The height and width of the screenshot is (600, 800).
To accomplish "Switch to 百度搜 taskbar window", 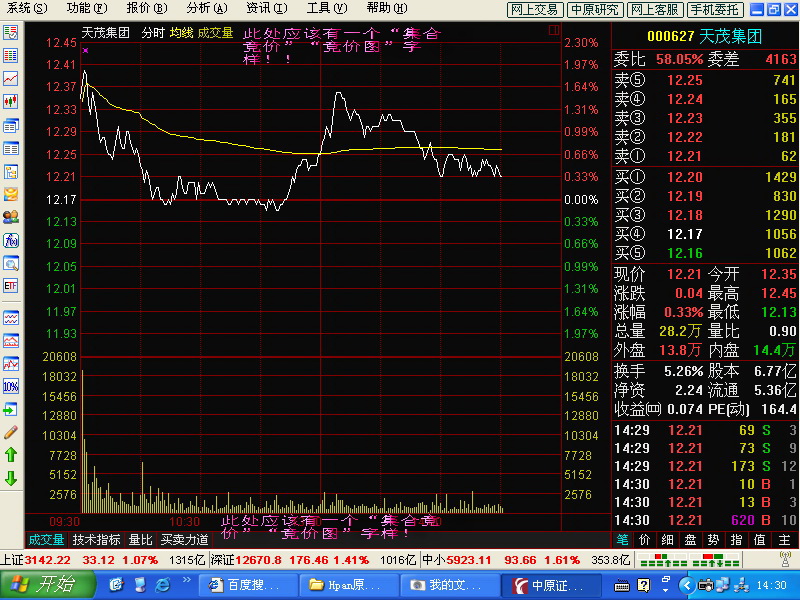I will click(247, 585).
